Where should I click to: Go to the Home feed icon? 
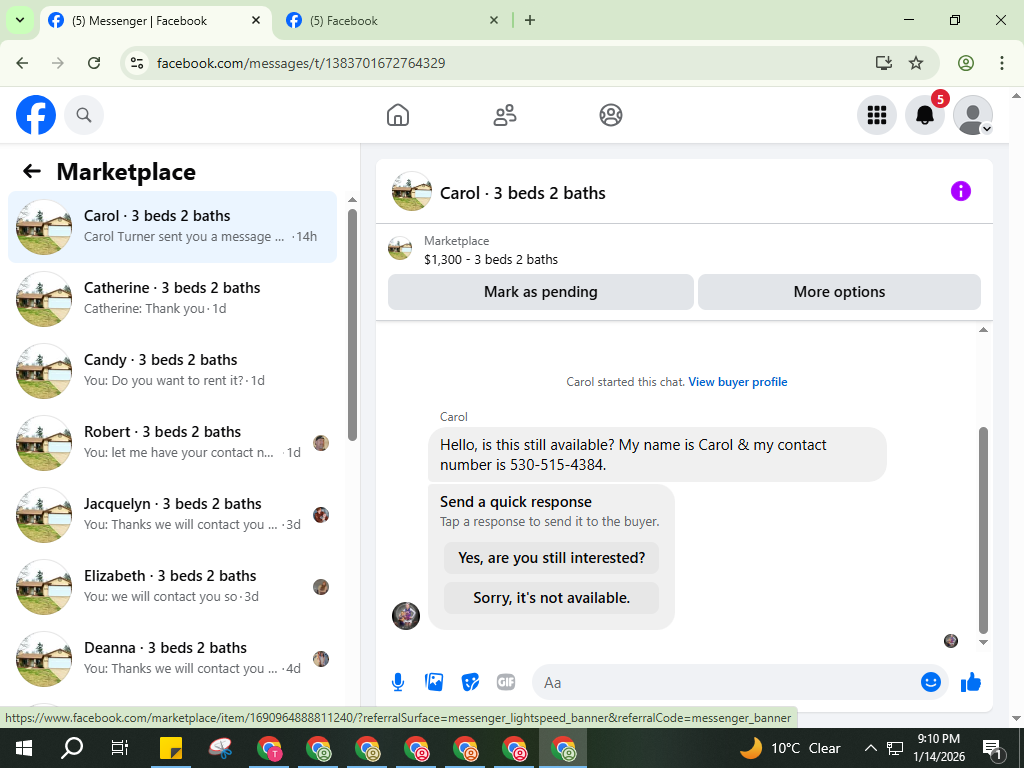pos(398,115)
